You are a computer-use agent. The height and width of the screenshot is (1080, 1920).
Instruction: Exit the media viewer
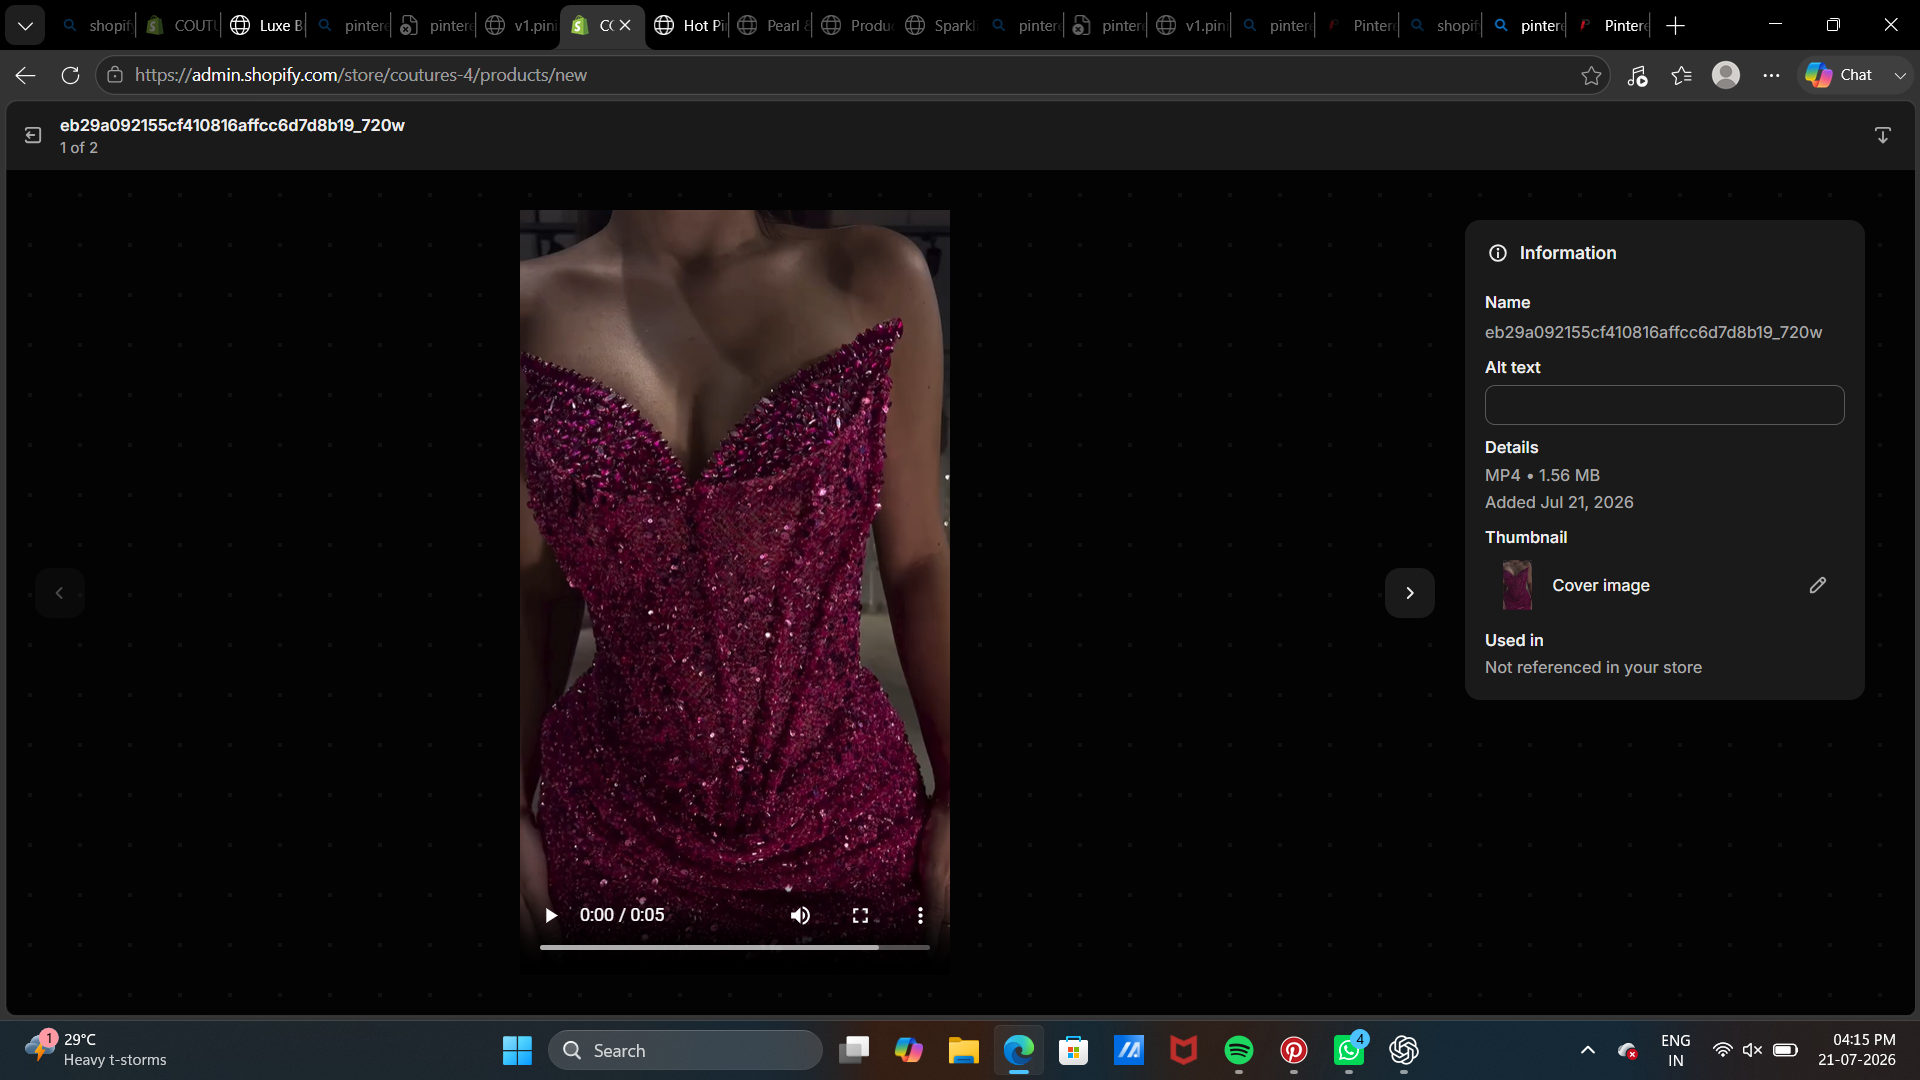pos(33,135)
